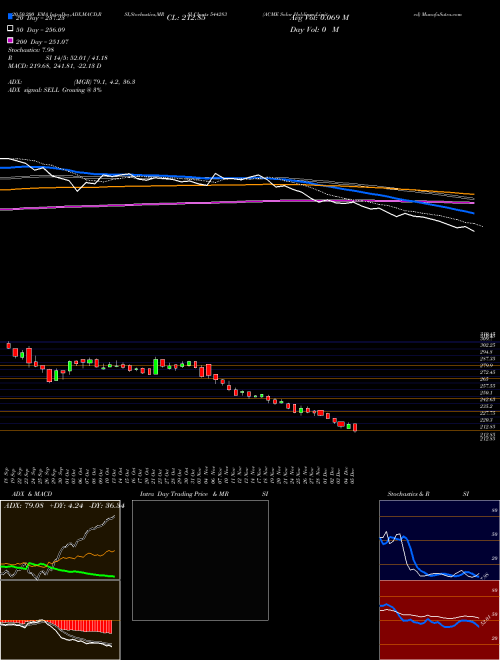Click the 'Stochastics: 7.98' reading
The height and width of the screenshot is (660, 500).
[x=31, y=50]
